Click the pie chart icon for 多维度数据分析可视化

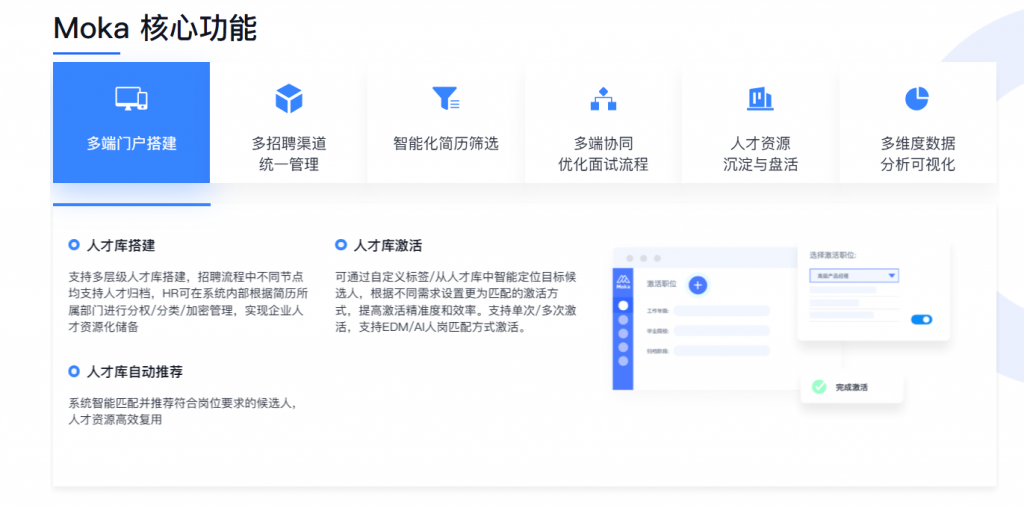pos(917,98)
